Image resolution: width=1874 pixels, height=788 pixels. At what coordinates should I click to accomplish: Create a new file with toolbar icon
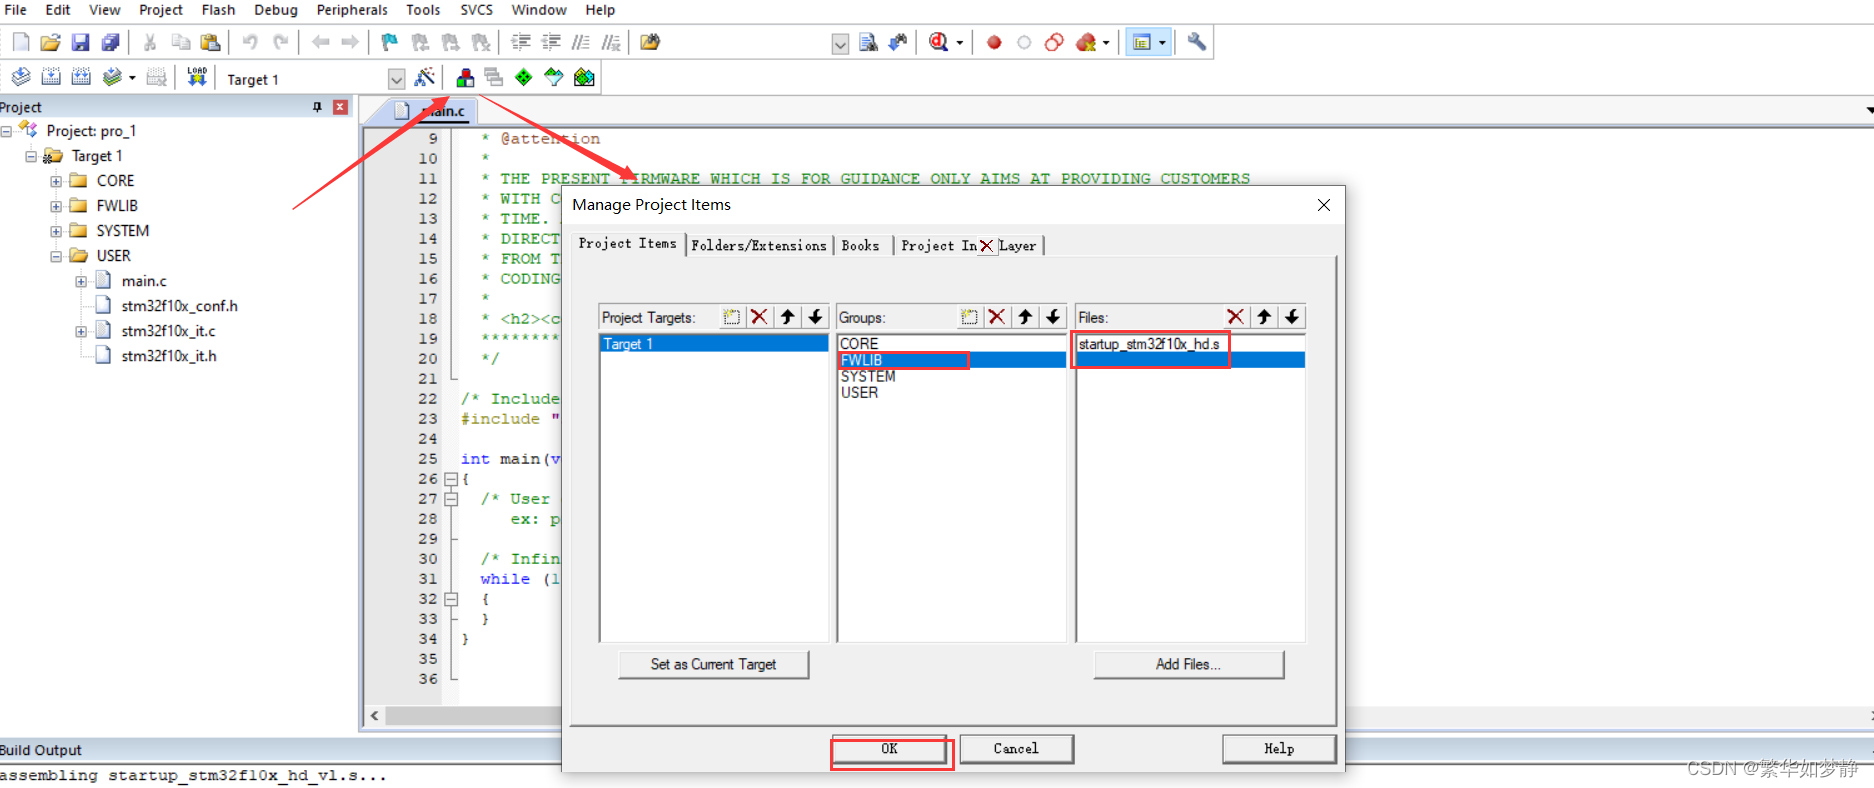(x=21, y=42)
